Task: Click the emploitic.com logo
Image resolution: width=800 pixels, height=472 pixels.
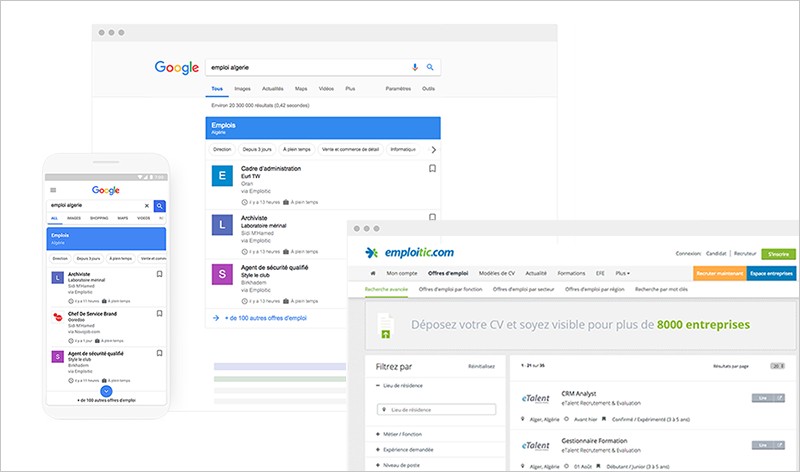Action: tap(410, 253)
